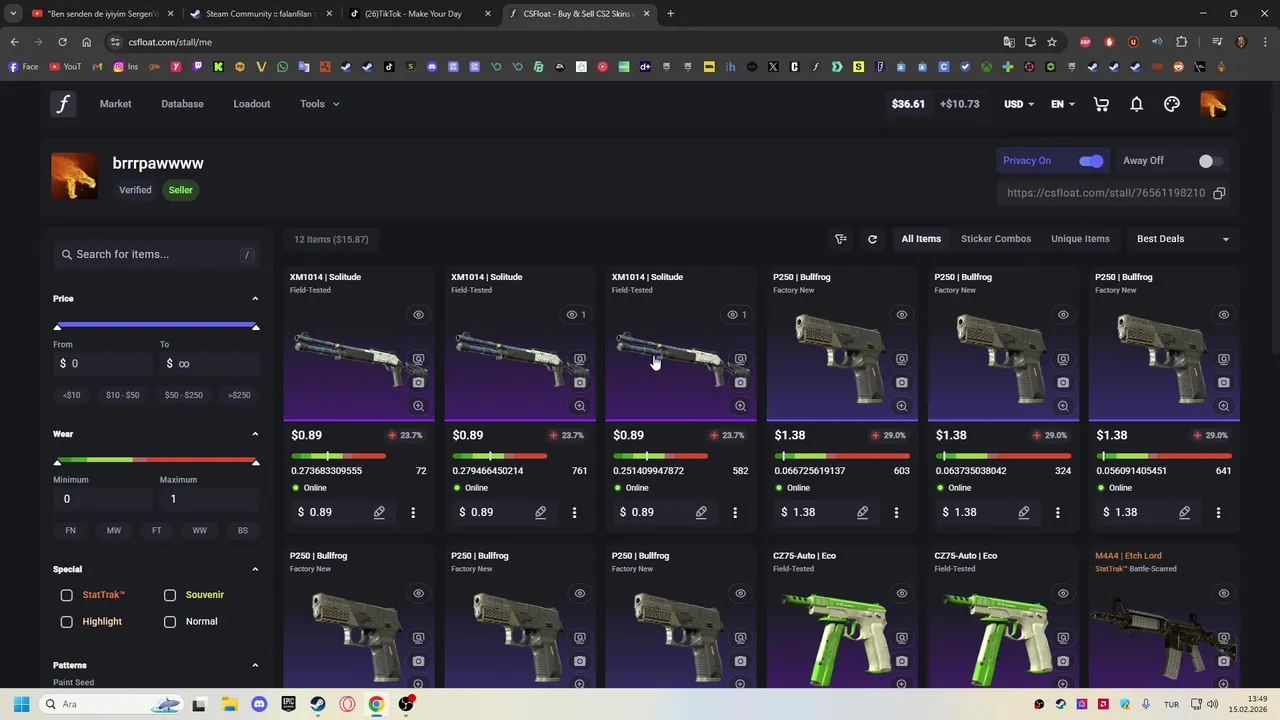Screen dimensions: 1280x720
Task: Open options menu for P250 seed 641
Action: tap(1218, 512)
